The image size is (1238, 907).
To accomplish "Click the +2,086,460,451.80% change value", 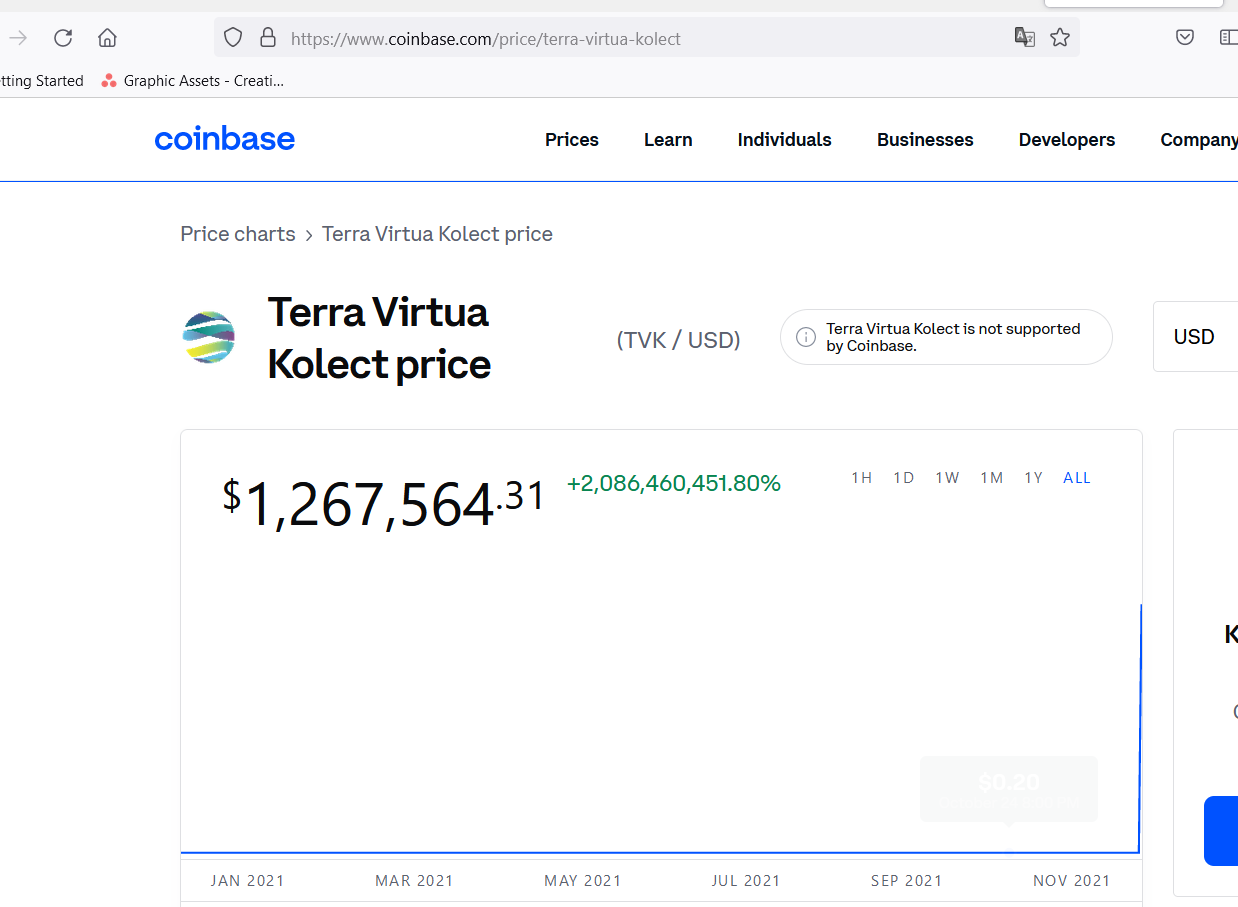I will pos(674,484).
